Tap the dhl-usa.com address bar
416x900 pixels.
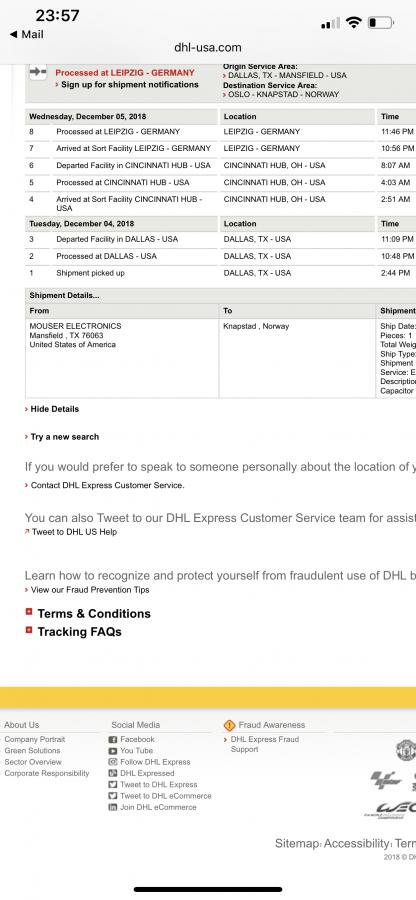pyautogui.click(x=208, y=48)
